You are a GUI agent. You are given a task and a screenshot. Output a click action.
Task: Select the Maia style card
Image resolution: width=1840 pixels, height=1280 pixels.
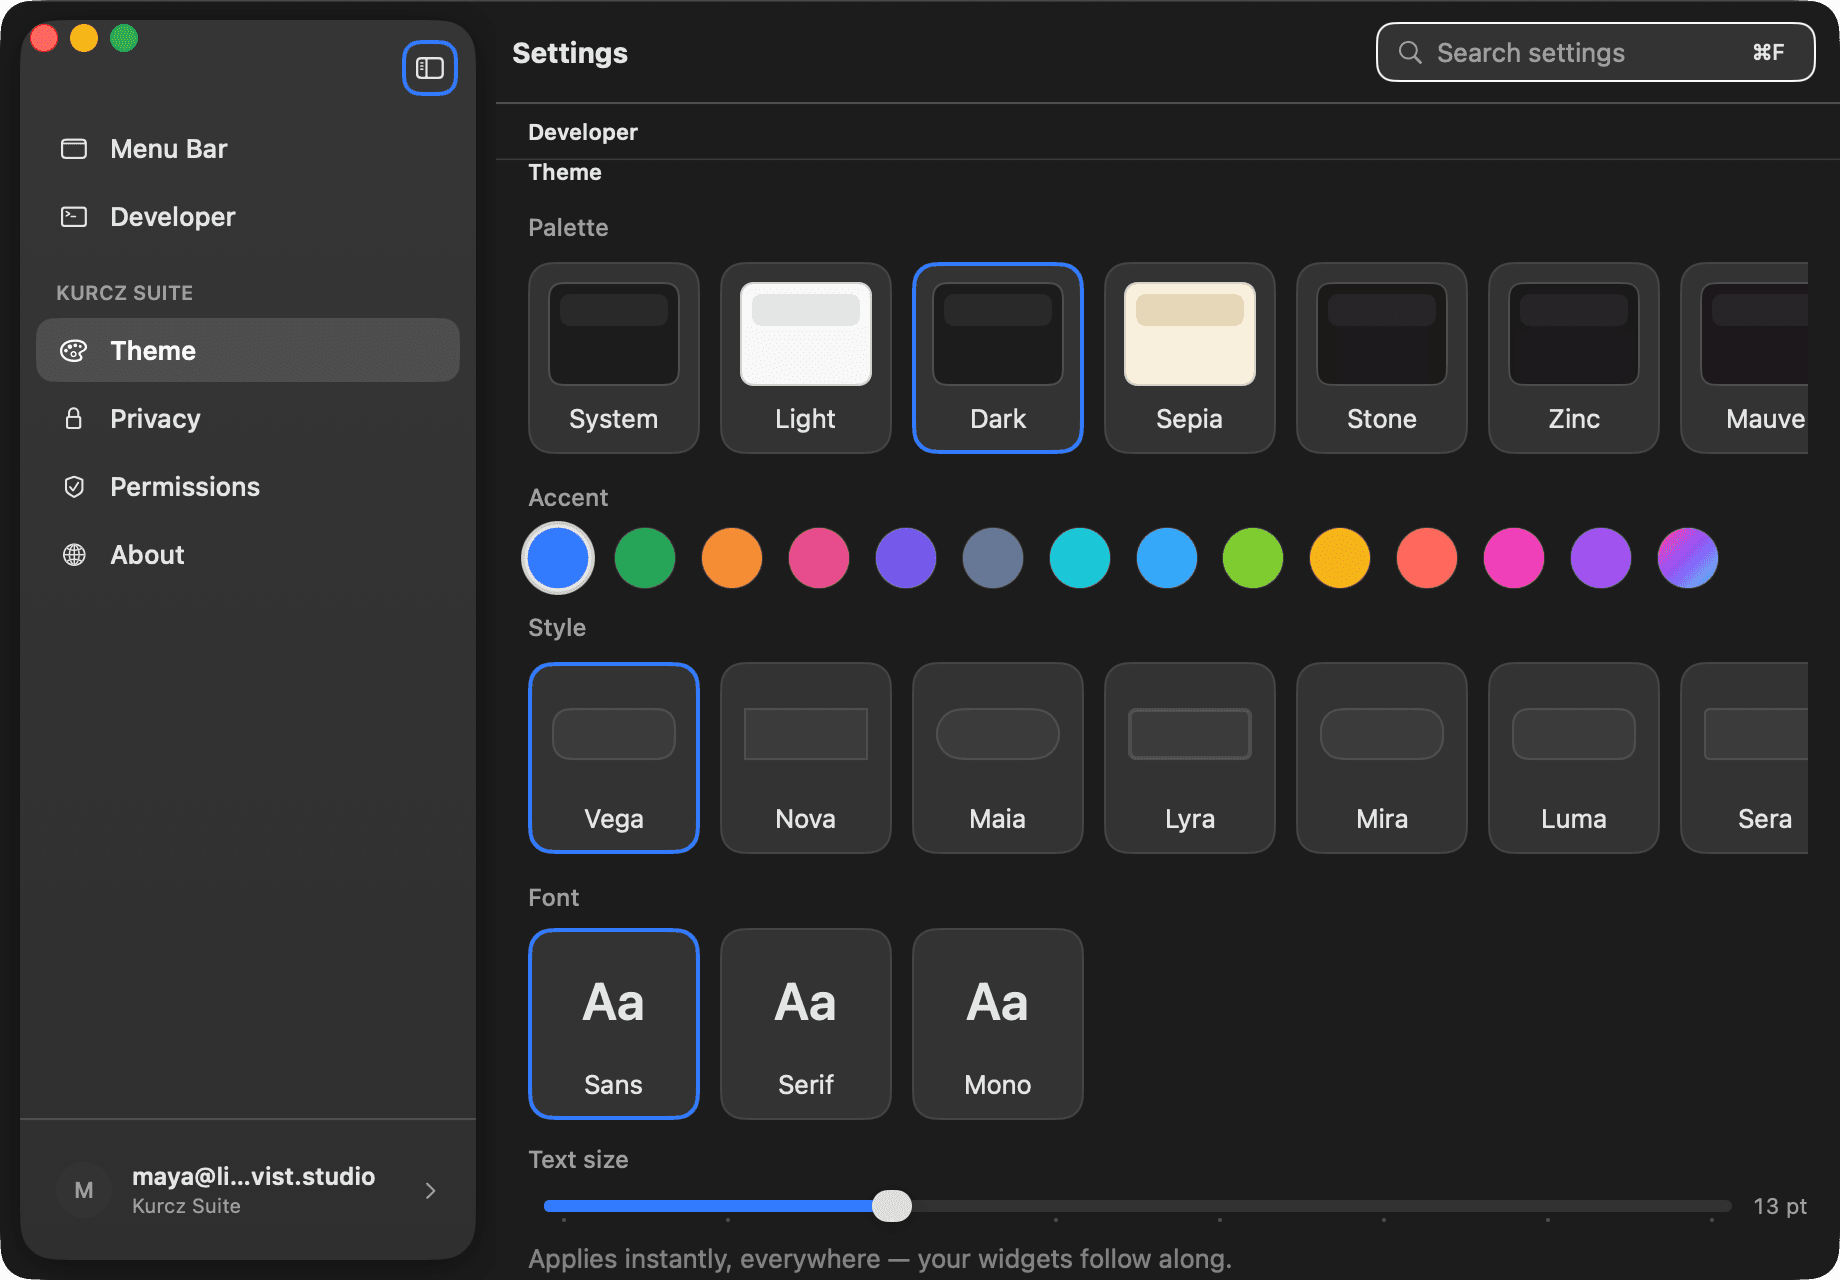[998, 758]
